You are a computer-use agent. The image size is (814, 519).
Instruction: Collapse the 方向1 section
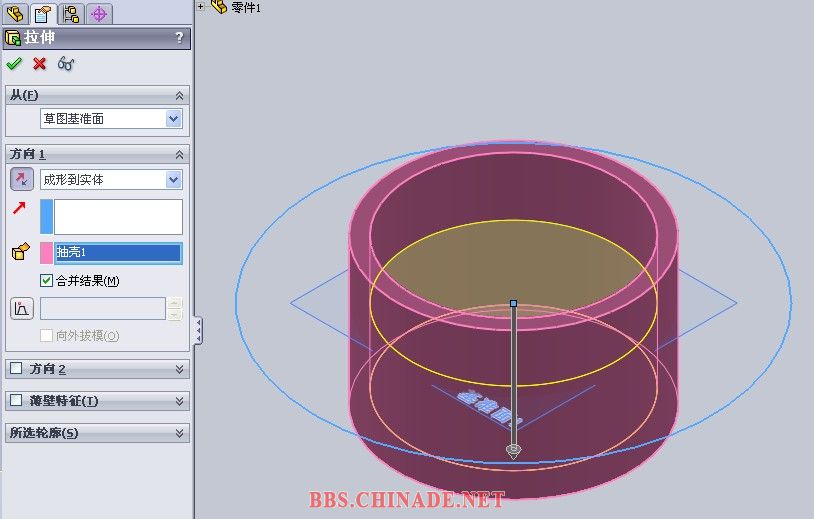(179, 155)
